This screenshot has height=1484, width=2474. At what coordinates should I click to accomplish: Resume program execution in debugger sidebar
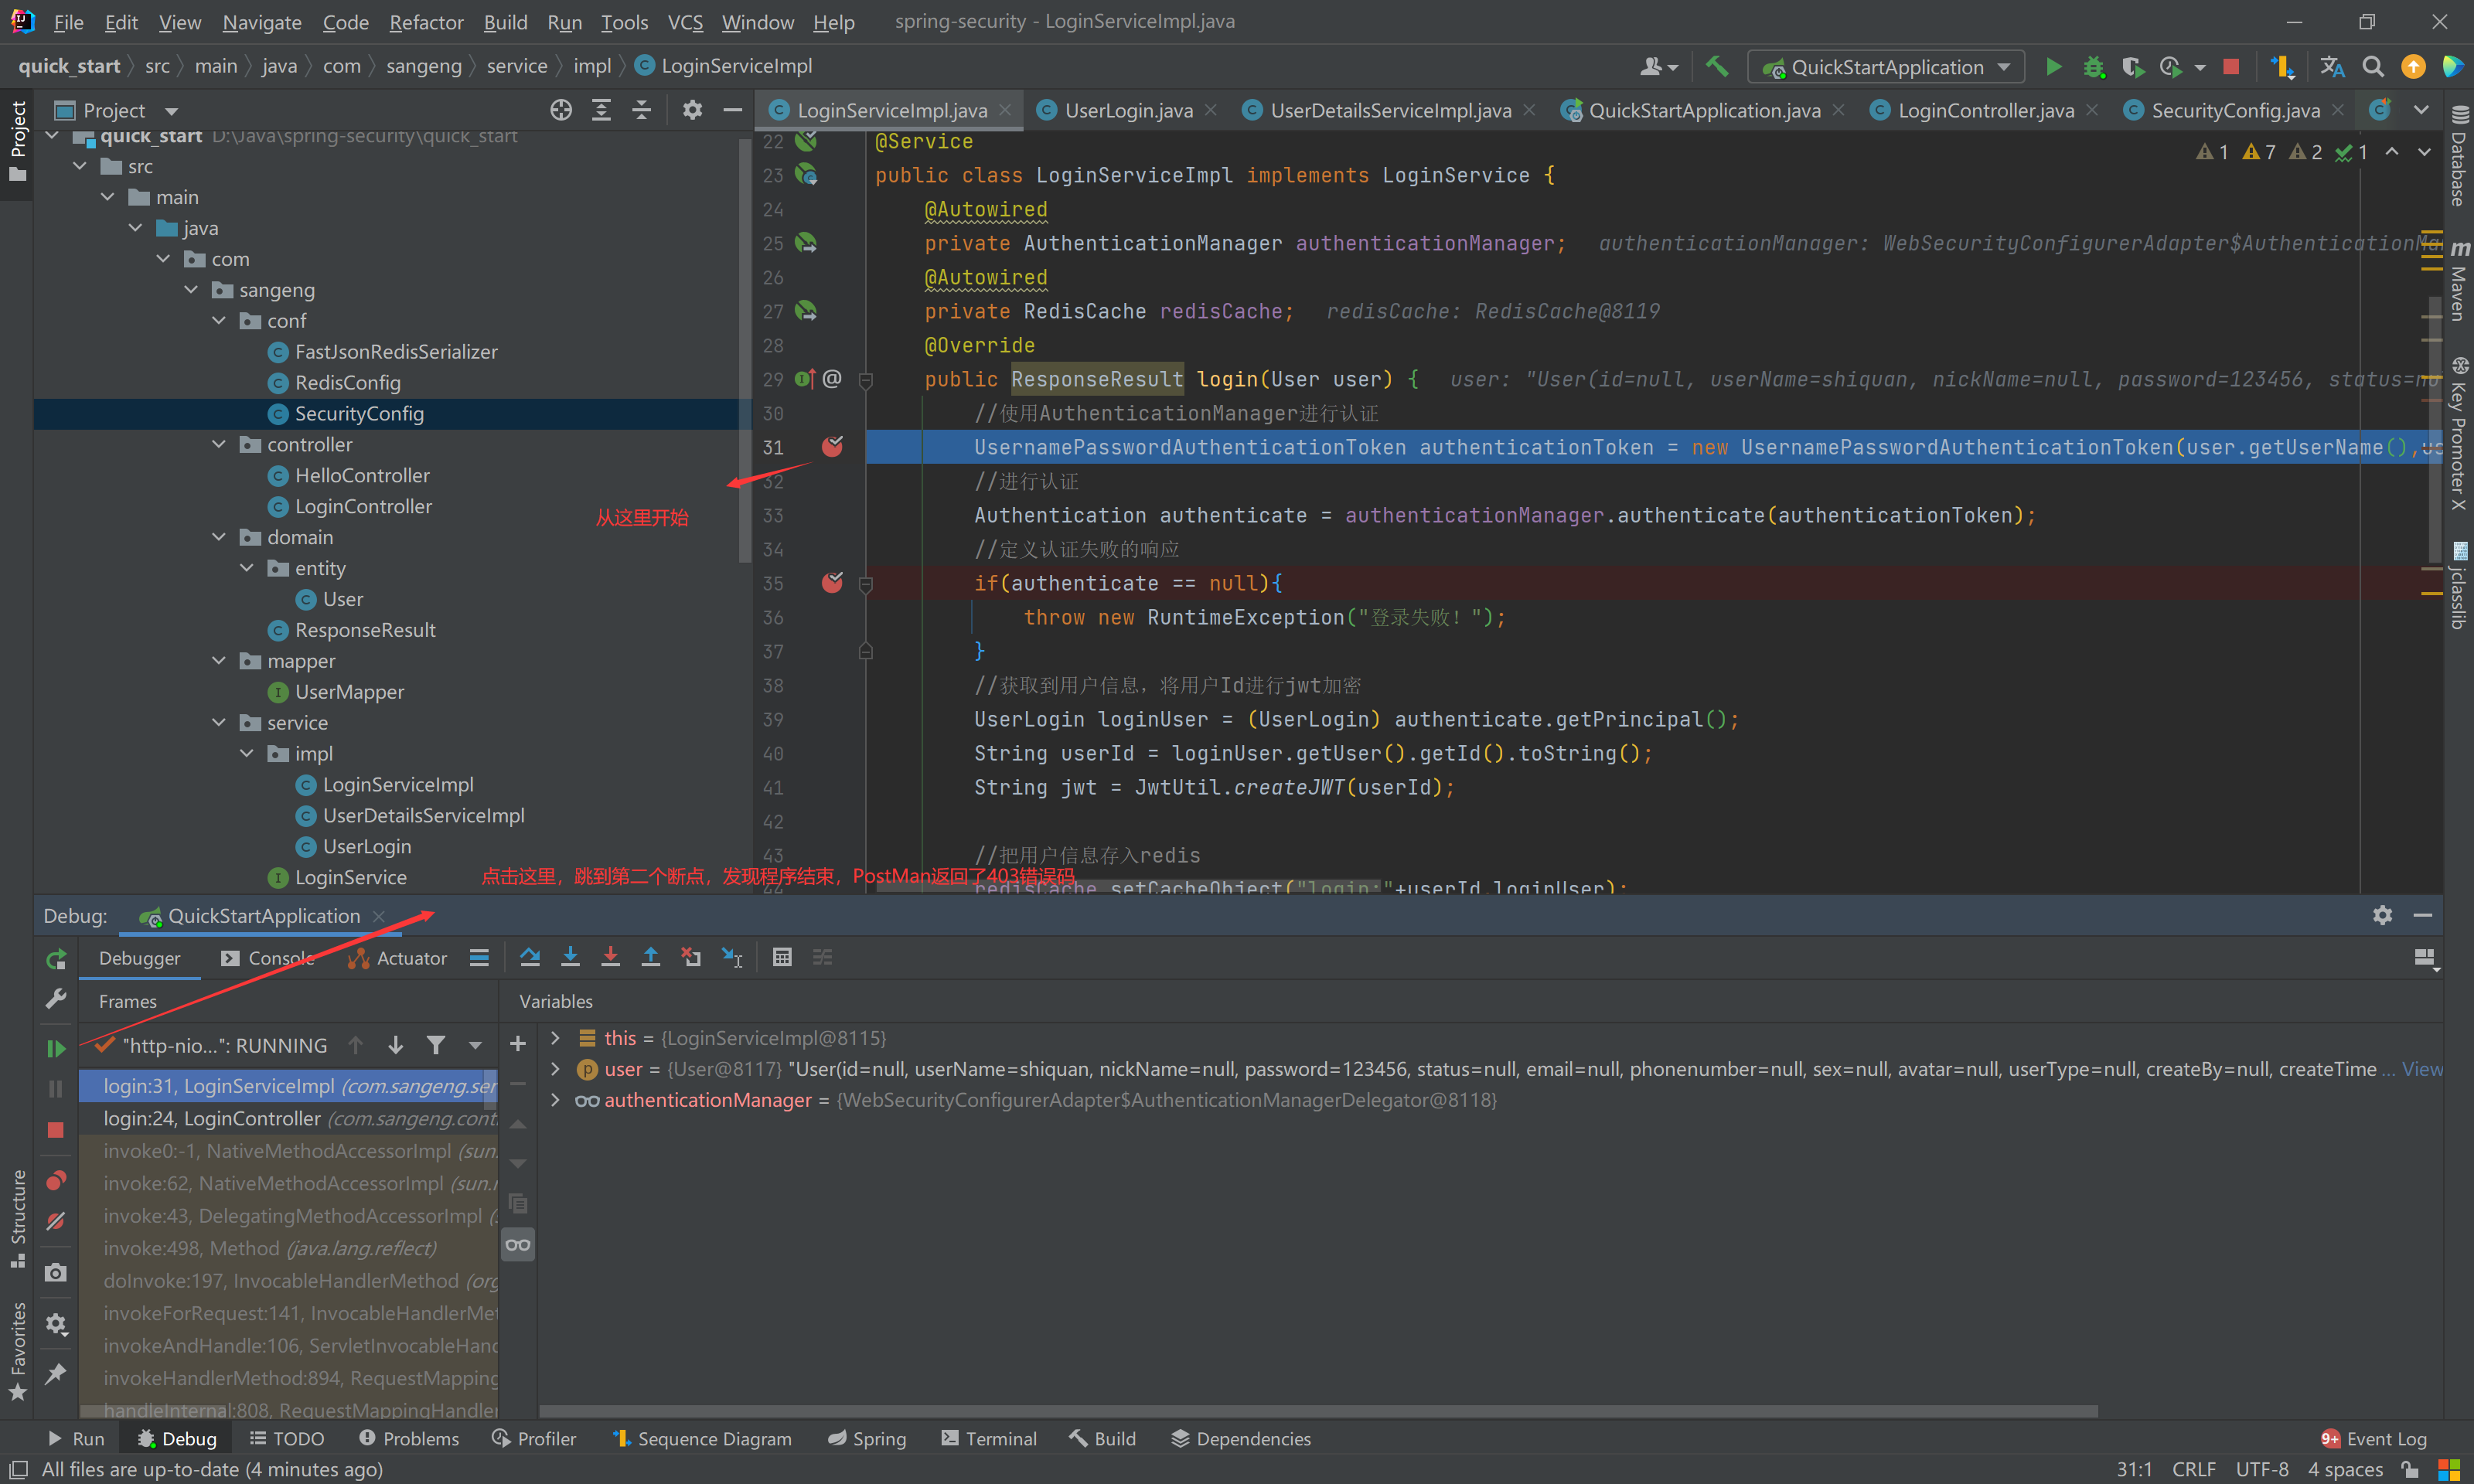point(56,1048)
